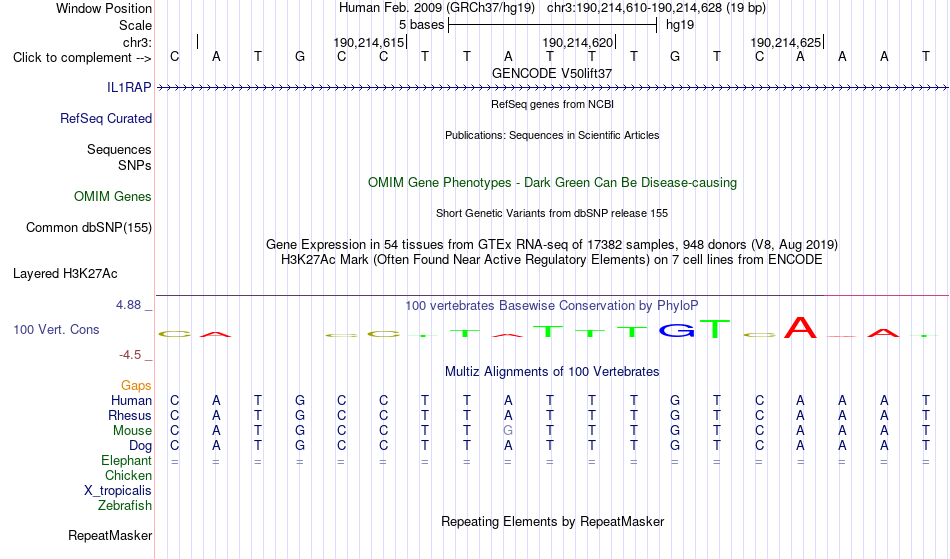950x559 pixels.
Task: Click the chr3: ruler label
Action: pos(138,42)
